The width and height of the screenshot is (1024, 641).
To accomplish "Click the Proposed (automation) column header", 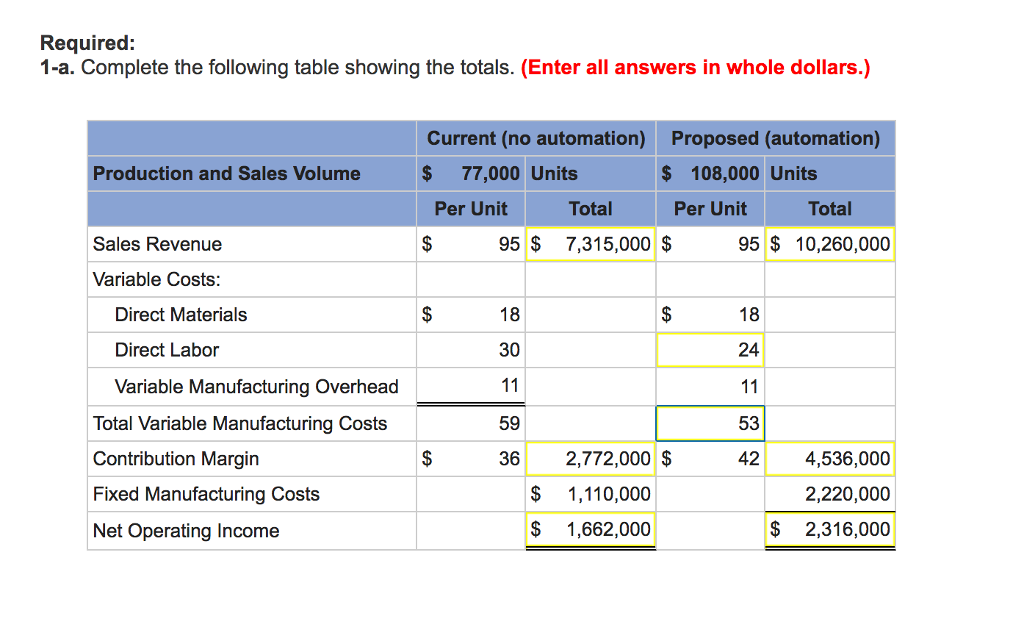I will click(776, 138).
